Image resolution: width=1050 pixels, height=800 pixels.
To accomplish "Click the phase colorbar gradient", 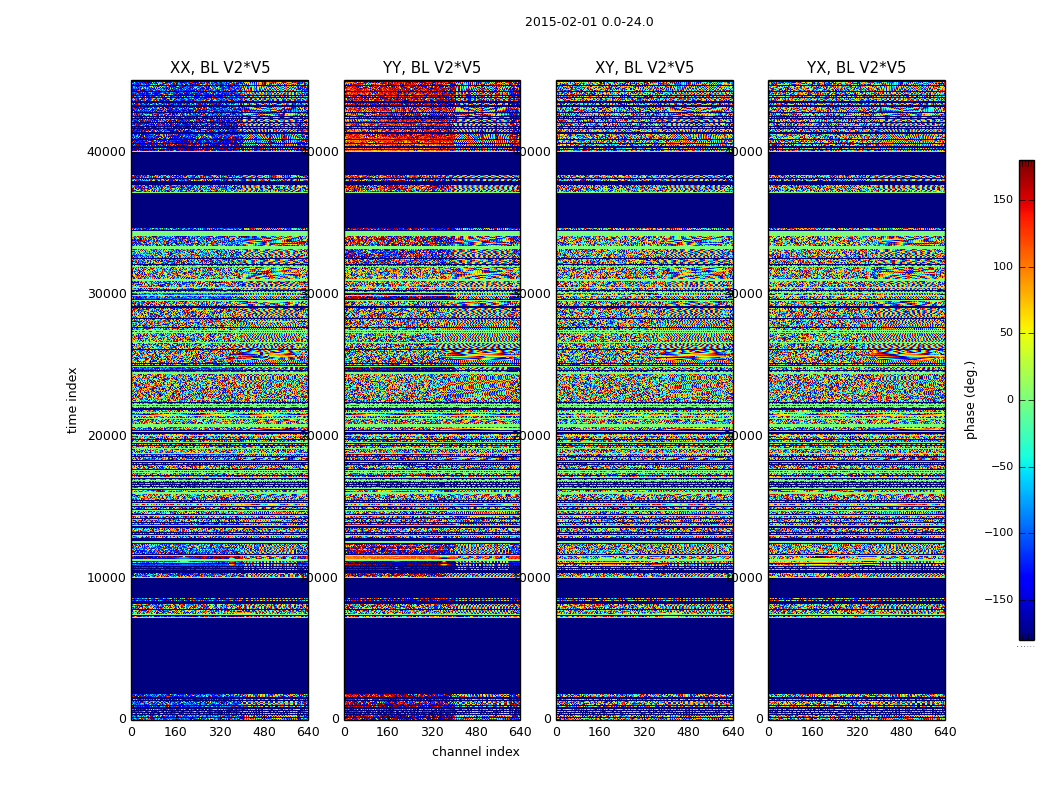I will pyautogui.click(x=1027, y=400).
